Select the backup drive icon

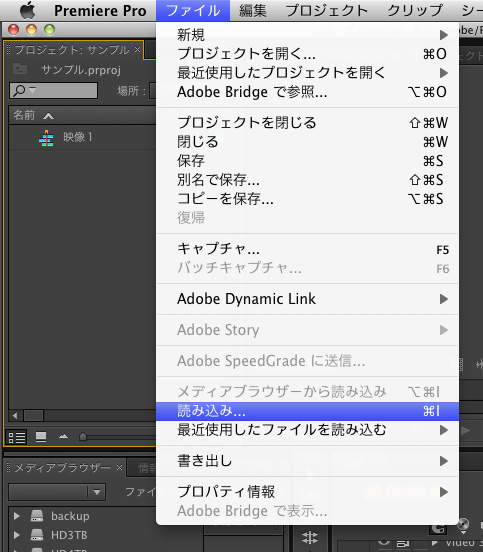(x=37, y=516)
